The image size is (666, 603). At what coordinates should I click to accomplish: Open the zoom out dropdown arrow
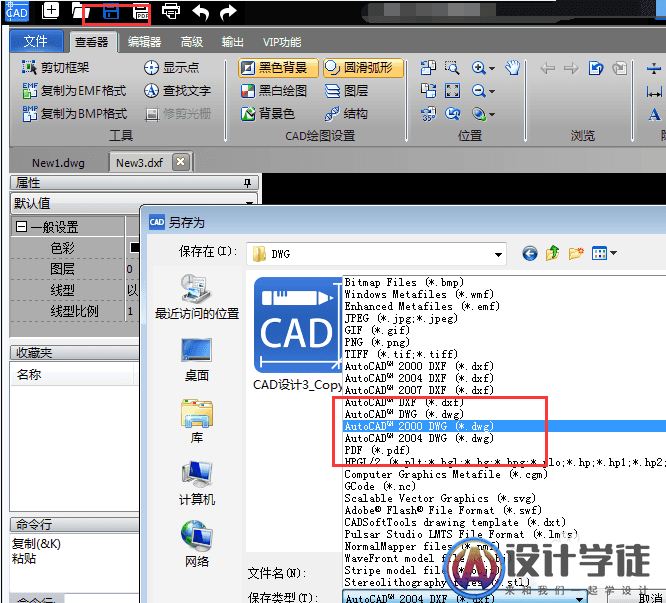click(492, 91)
